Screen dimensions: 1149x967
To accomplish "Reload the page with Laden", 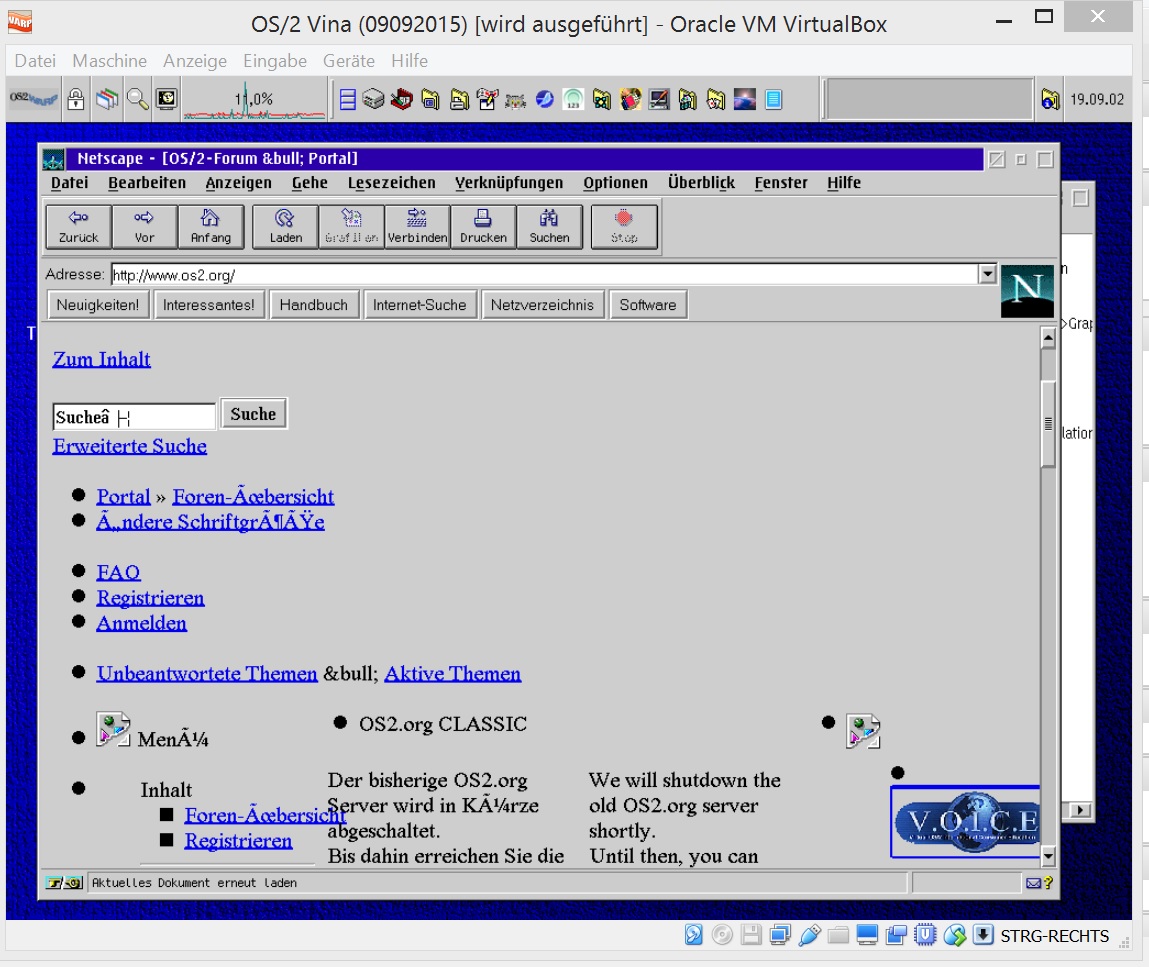I will [286, 227].
